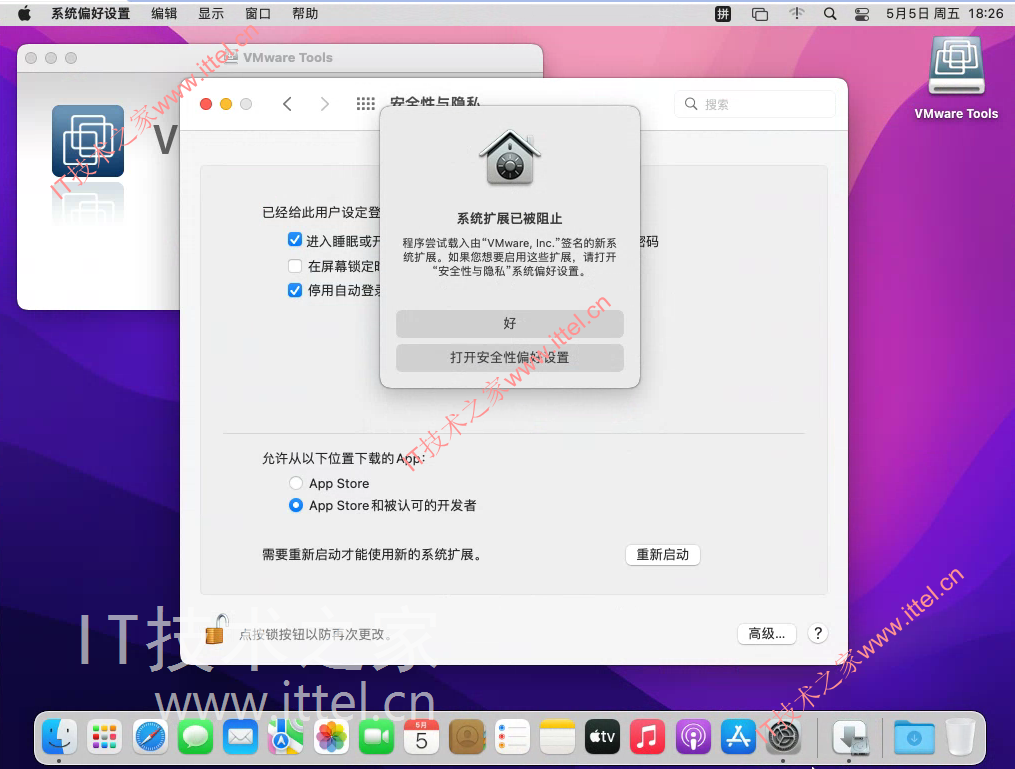This screenshot has width=1015, height=769.
Task: Select App Store和被认可的开发者 option
Action: click(x=296, y=505)
